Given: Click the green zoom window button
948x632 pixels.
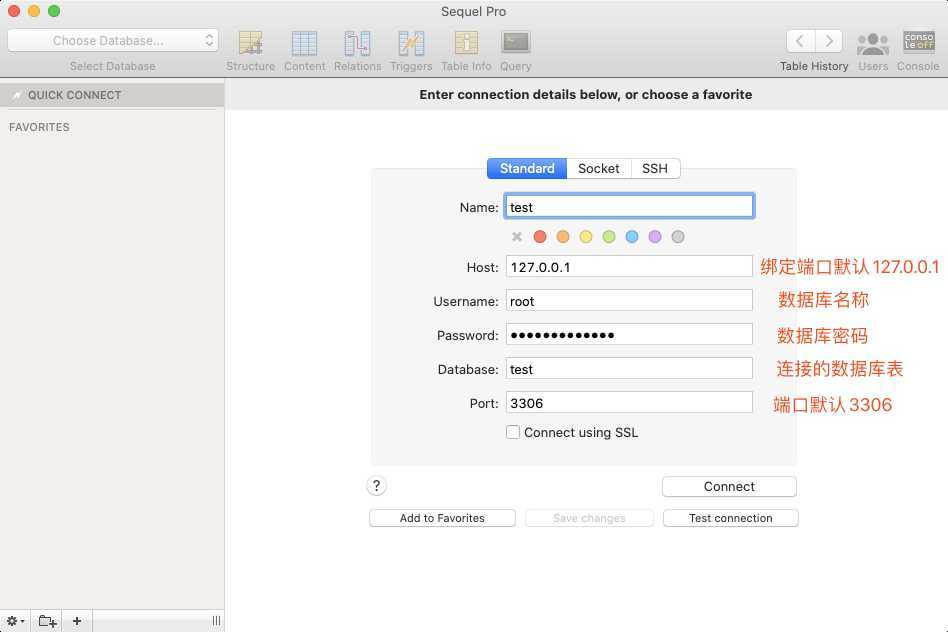Looking at the screenshot, I should 54,11.
